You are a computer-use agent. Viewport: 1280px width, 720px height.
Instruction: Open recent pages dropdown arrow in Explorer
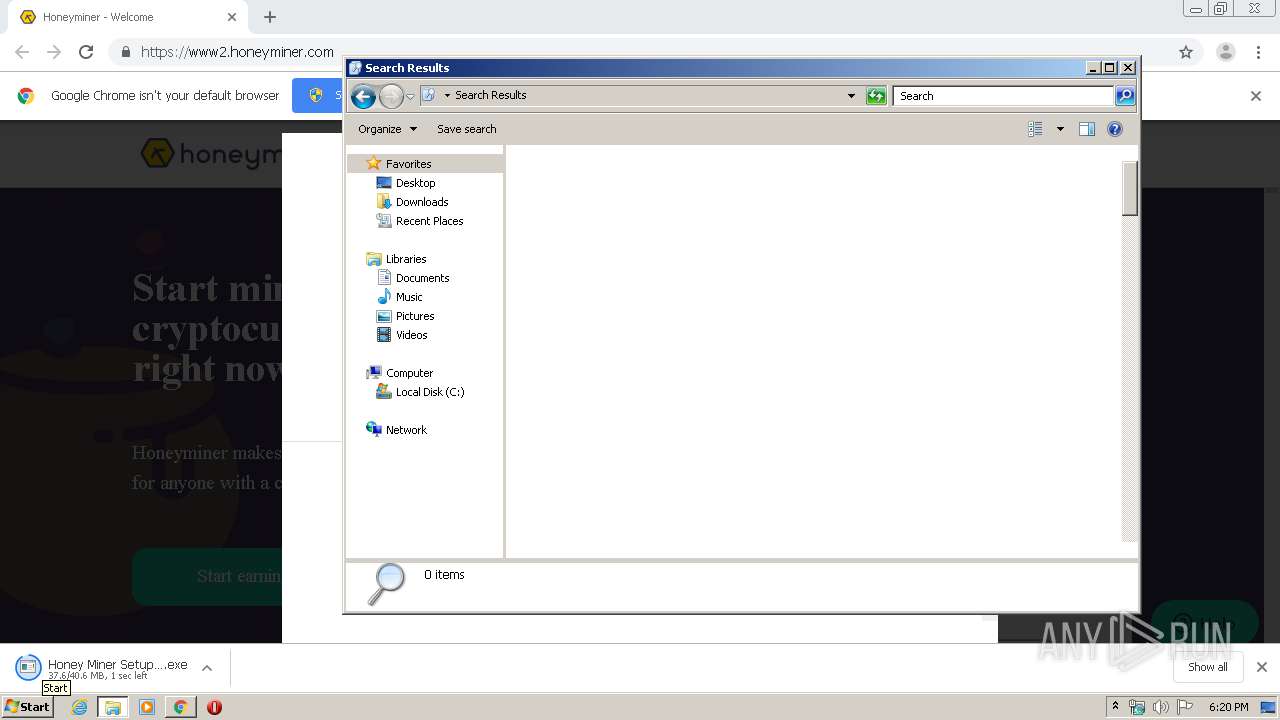pyautogui.click(x=410, y=96)
